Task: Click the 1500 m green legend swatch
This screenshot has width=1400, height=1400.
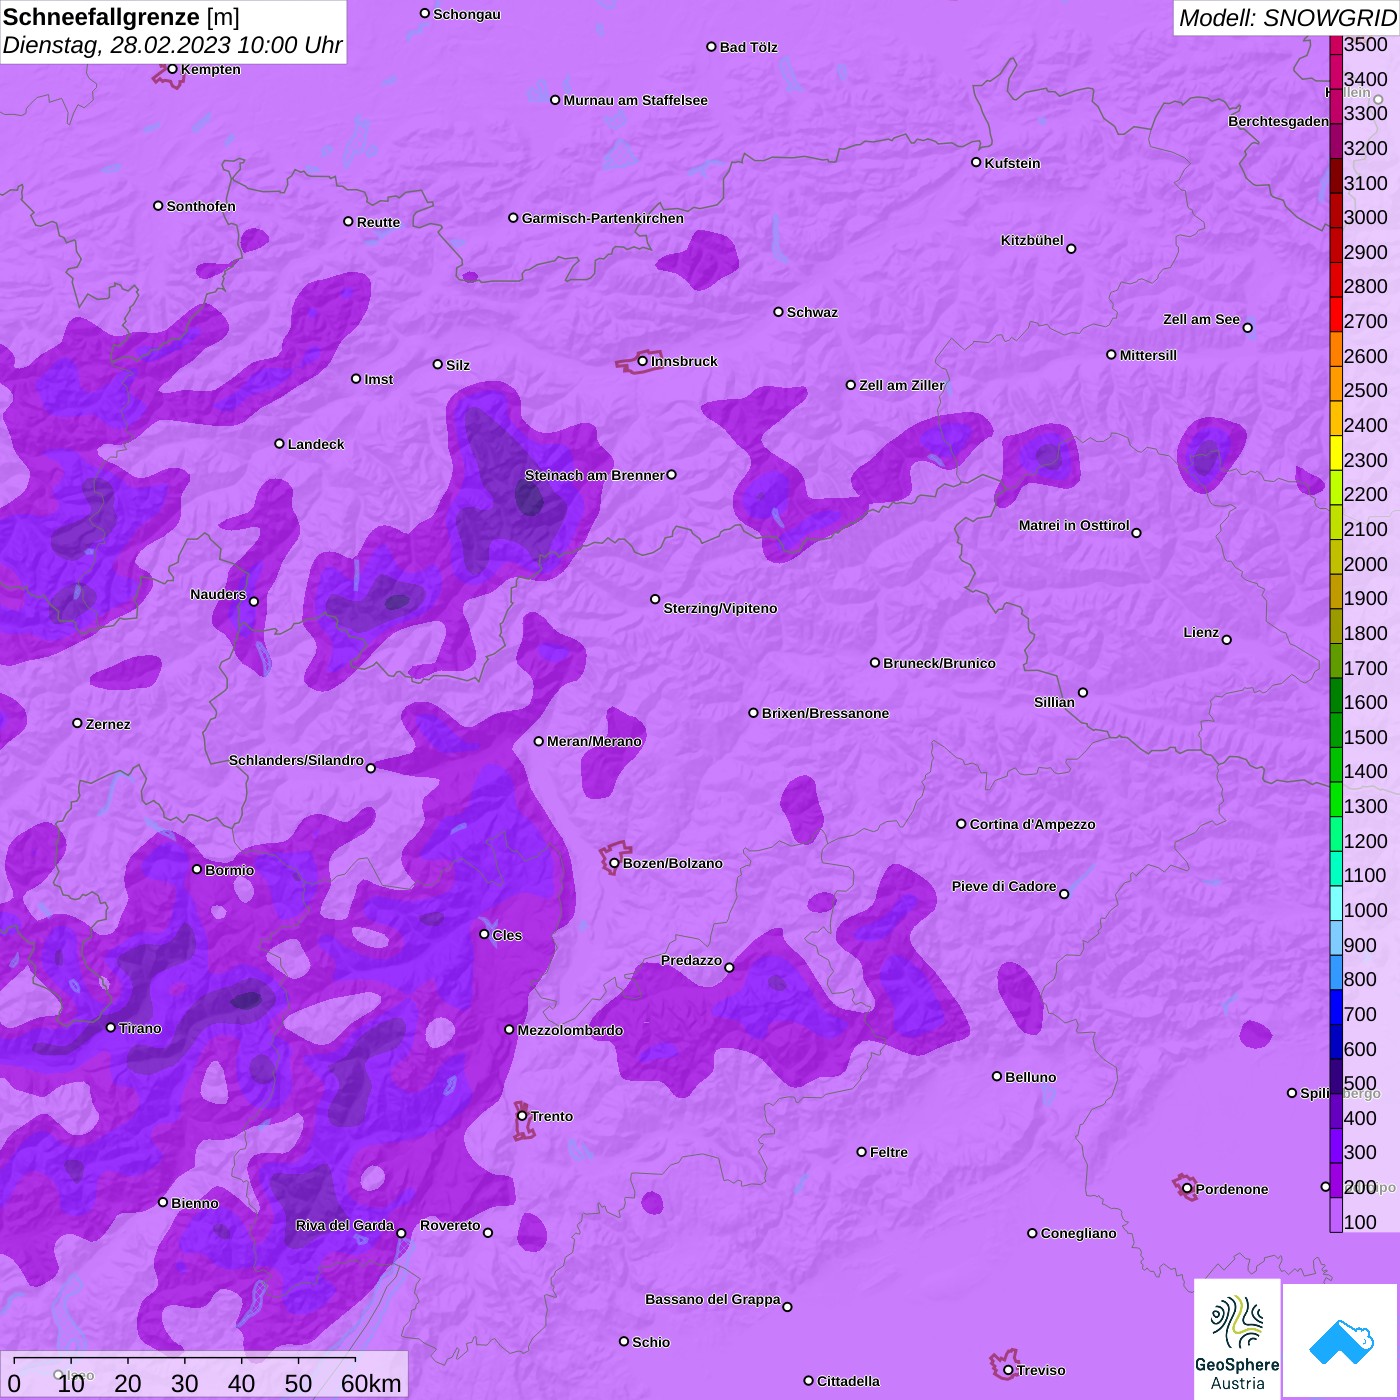Action: (1336, 729)
